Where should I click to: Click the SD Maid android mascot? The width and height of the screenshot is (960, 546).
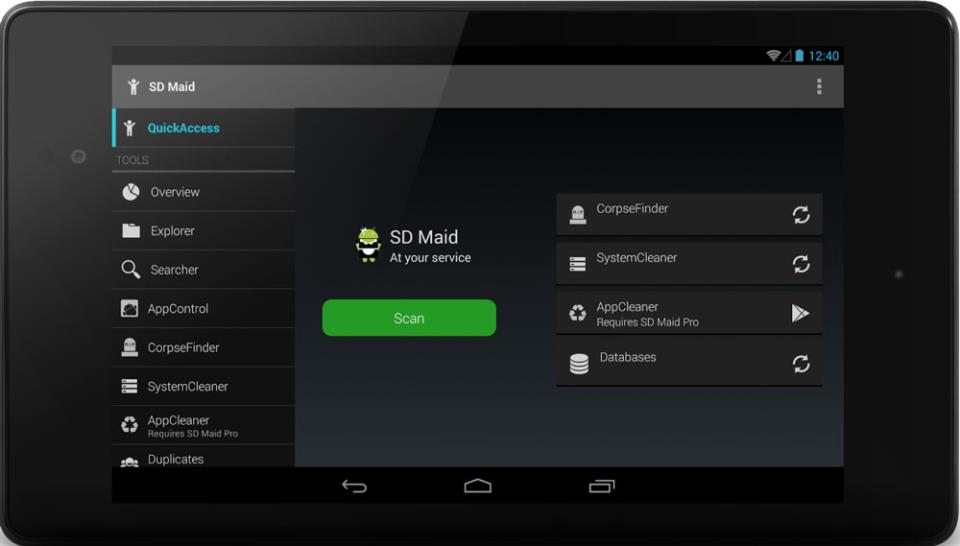pos(368,245)
